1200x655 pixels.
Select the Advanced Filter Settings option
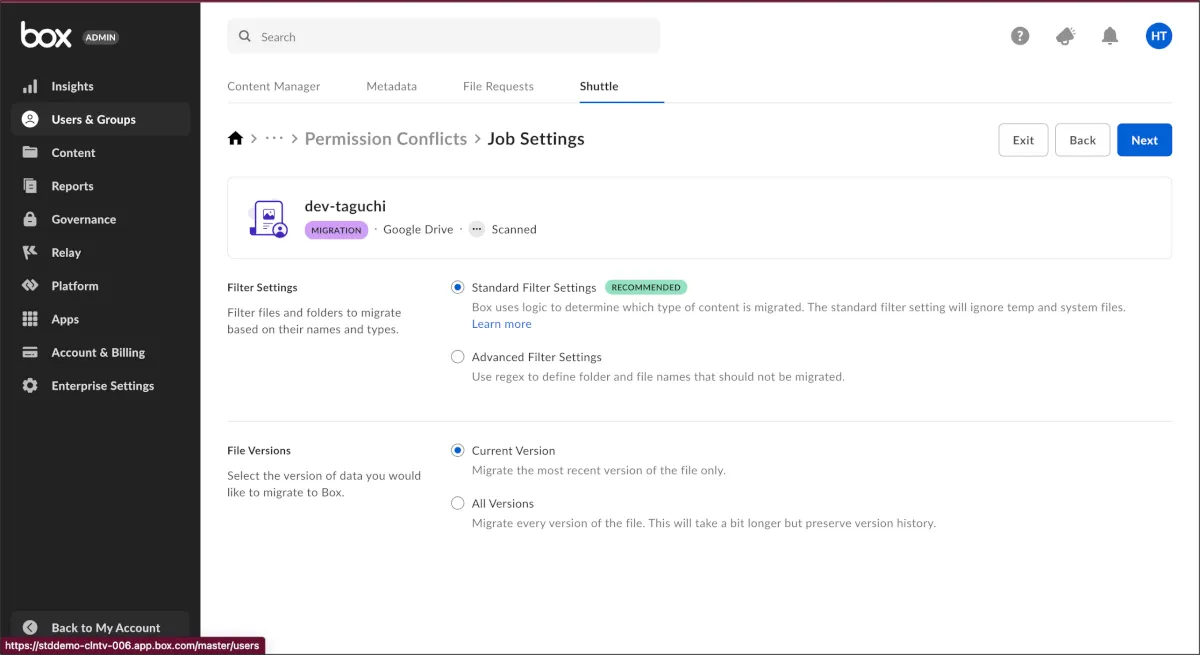pos(458,357)
